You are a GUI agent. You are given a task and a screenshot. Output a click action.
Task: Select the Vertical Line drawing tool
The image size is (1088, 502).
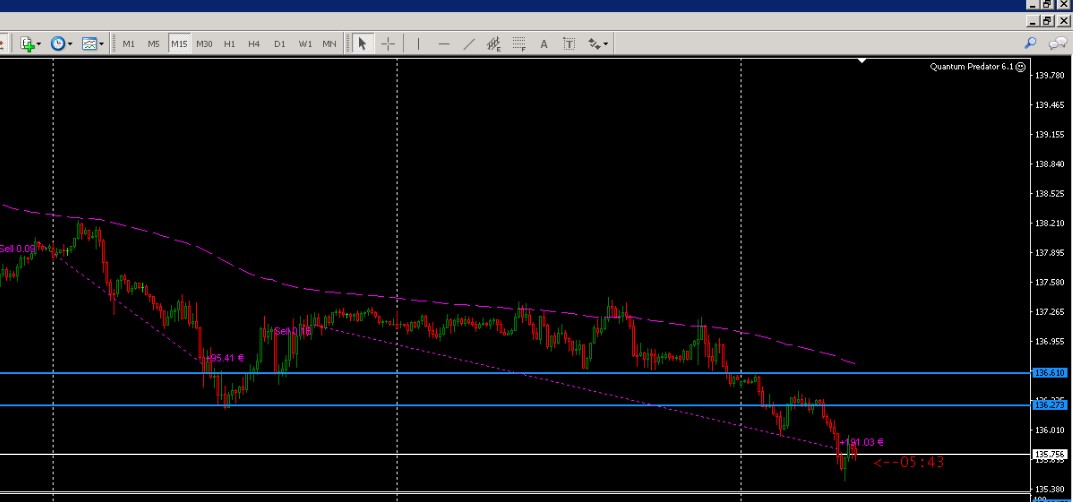pos(418,44)
